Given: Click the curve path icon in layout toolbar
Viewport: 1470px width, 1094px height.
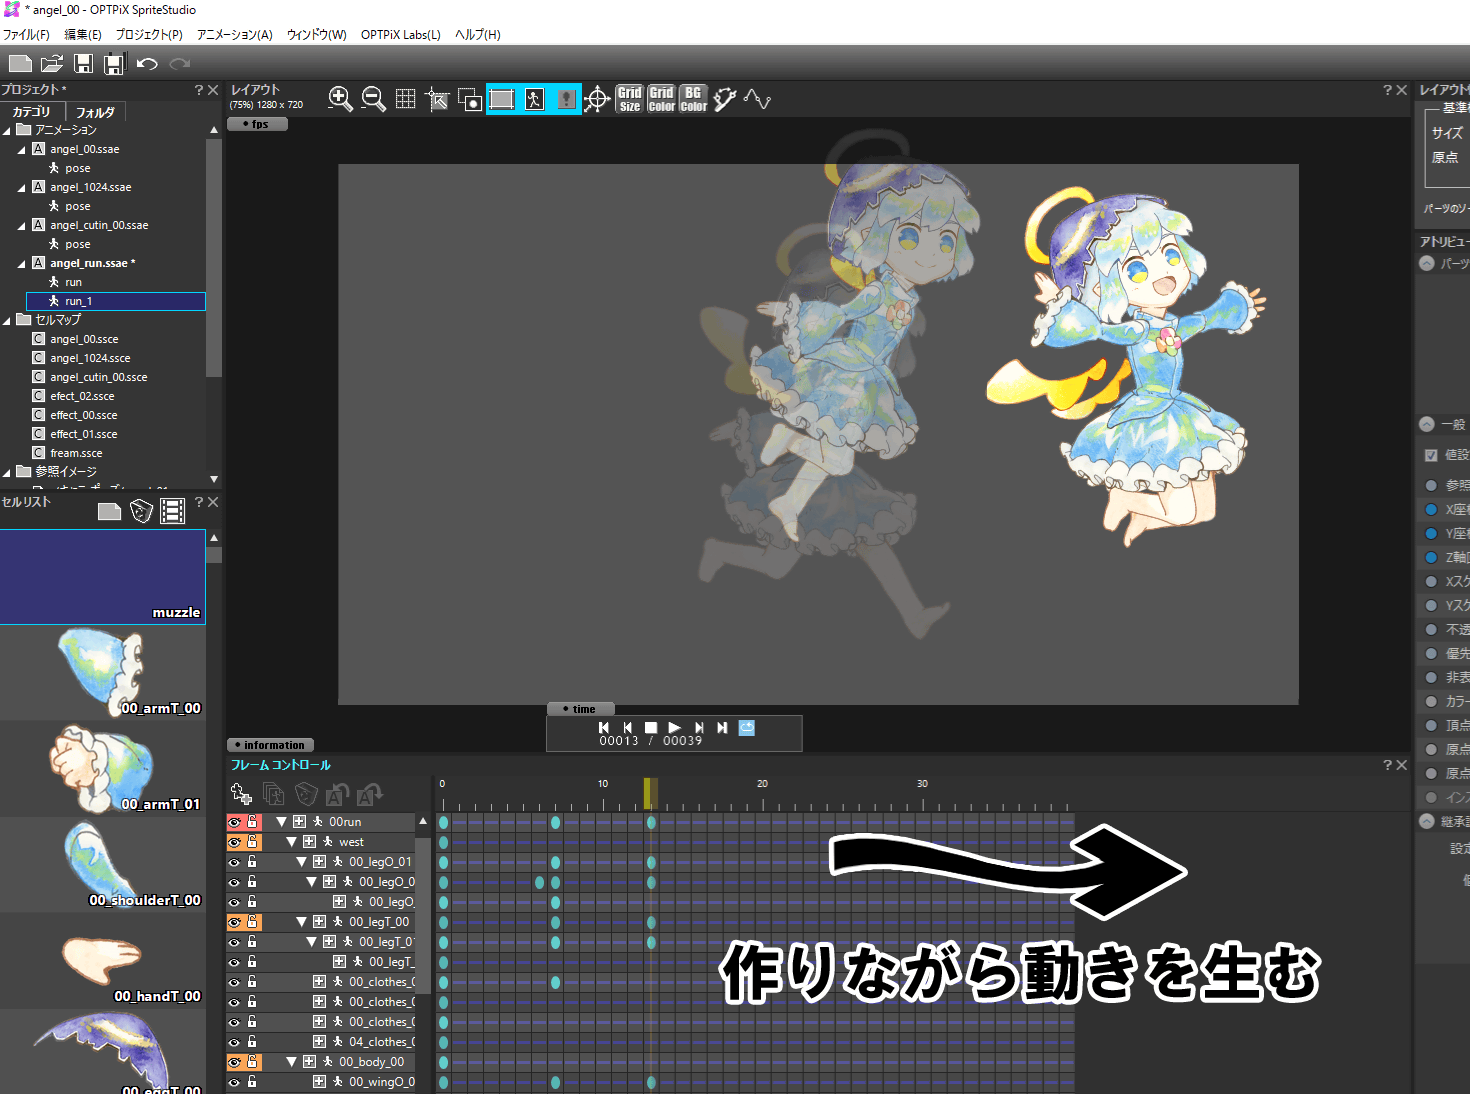Looking at the screenshot, I should point(757,99).
